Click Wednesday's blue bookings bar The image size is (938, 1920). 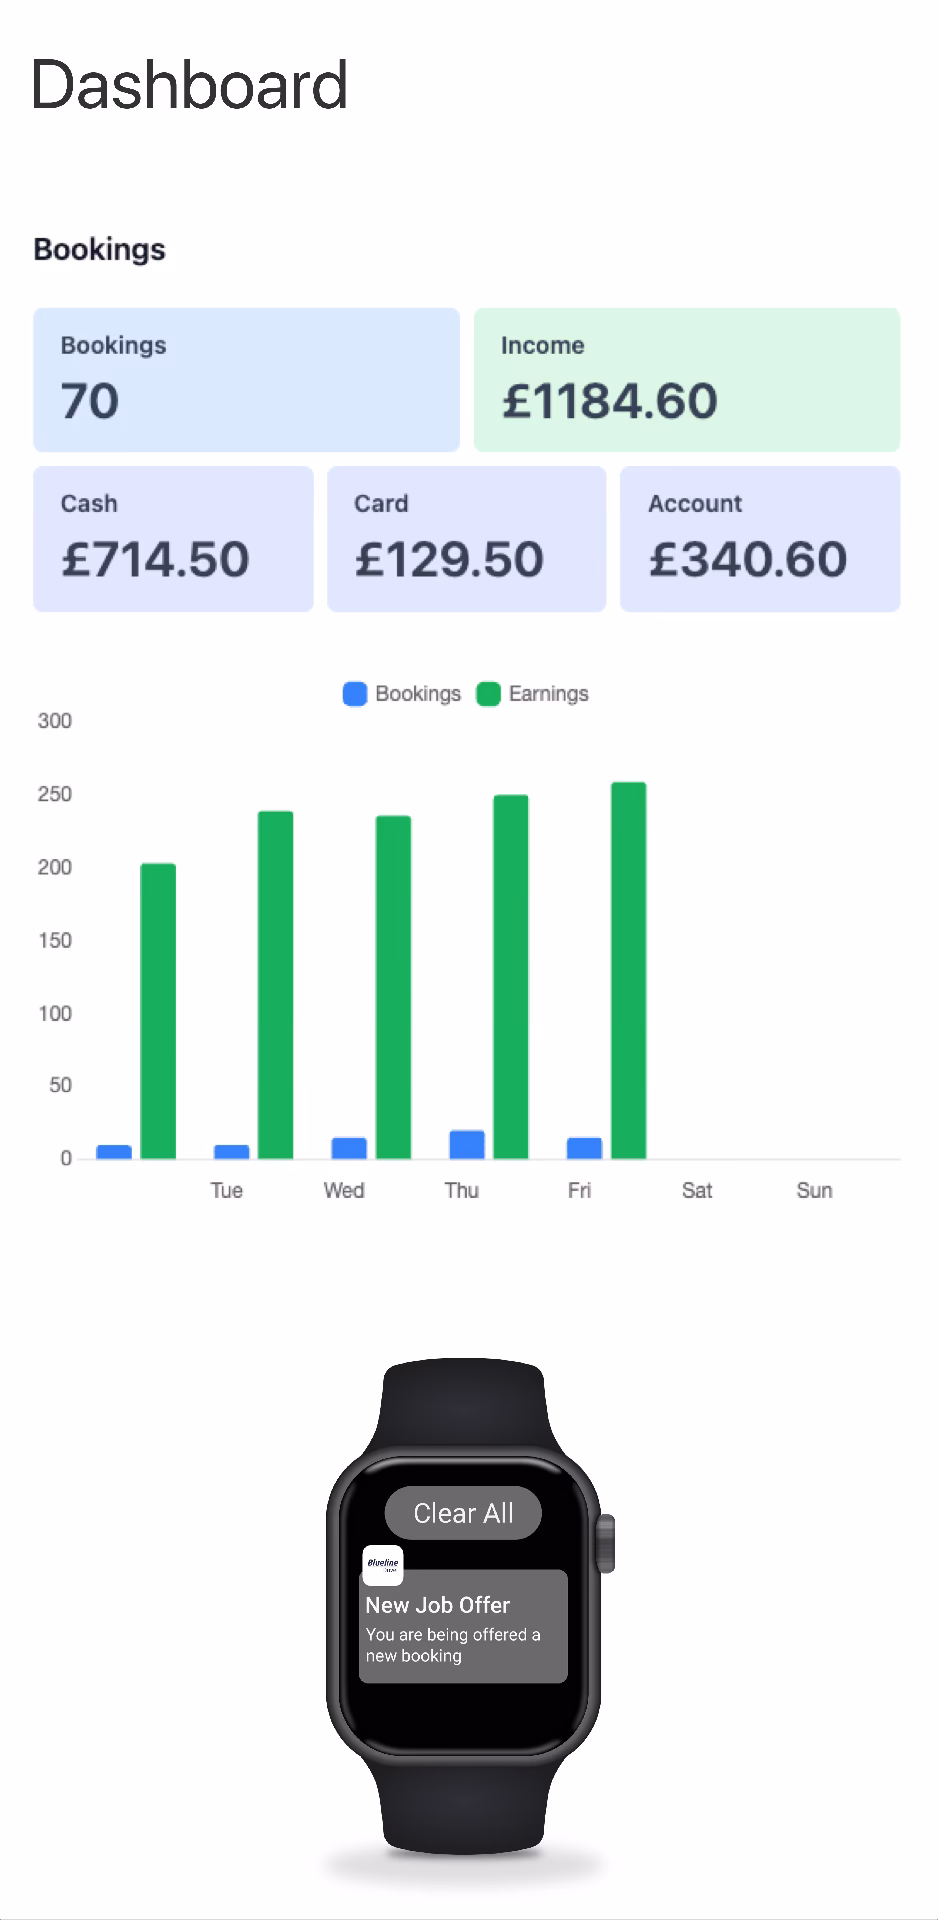point(349,1148)
